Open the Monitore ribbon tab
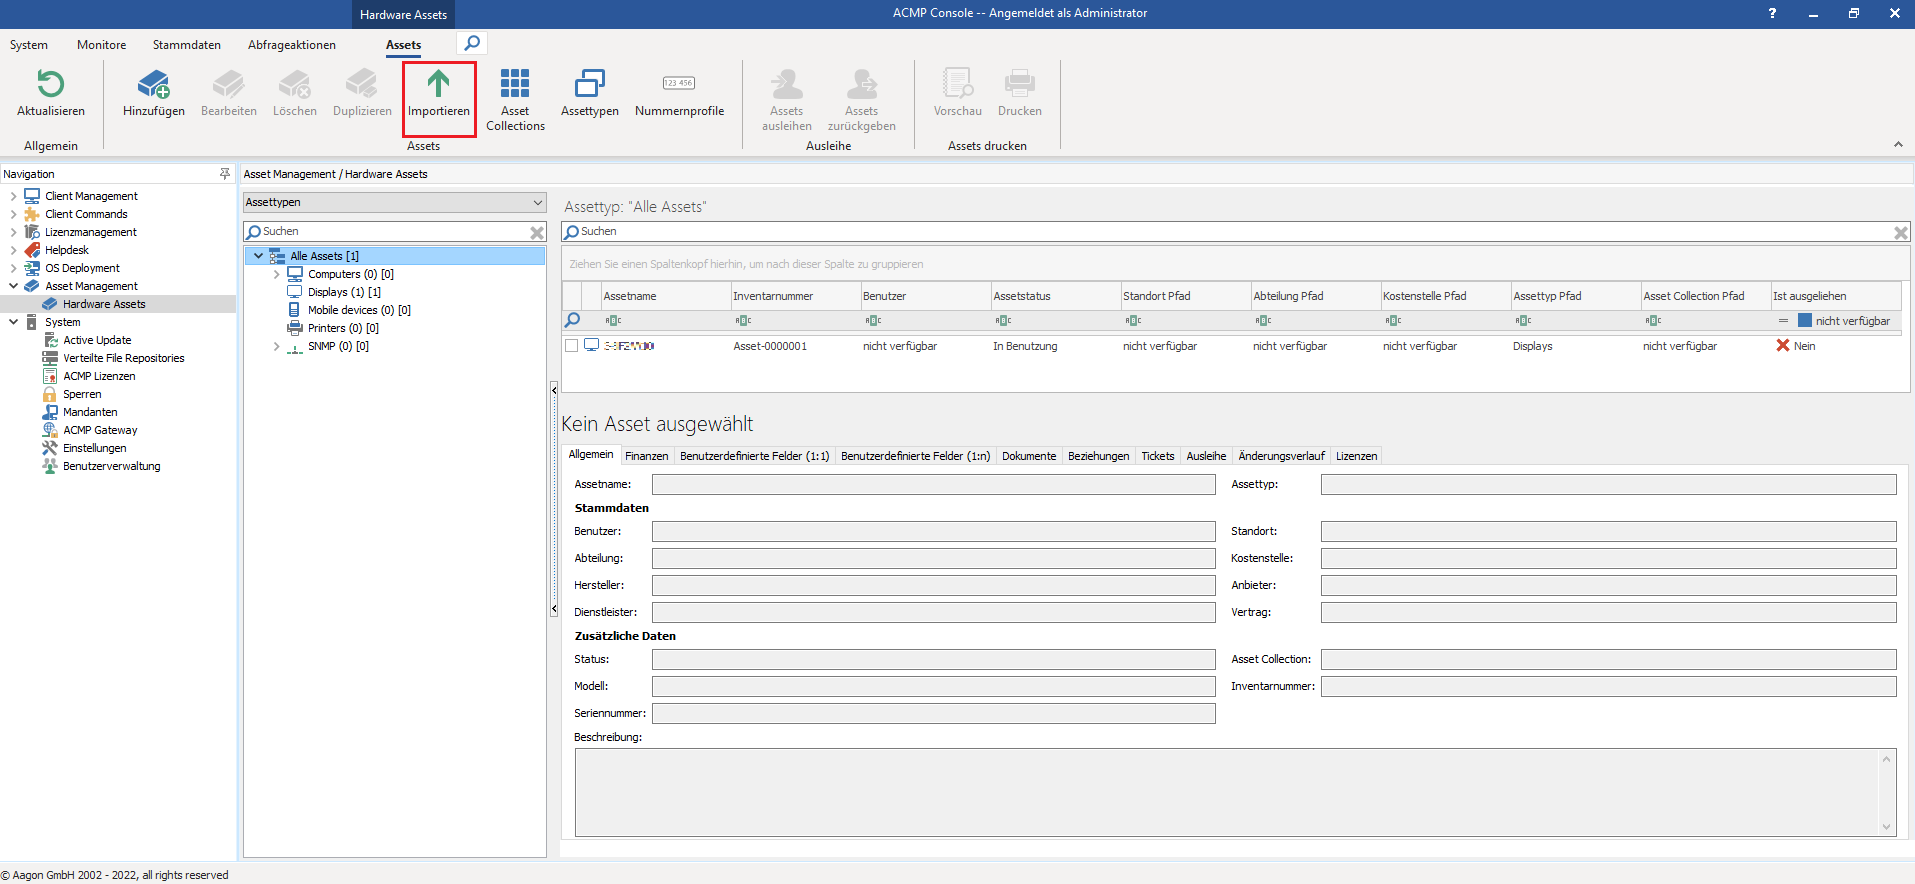The height and width of the screenshot is (884, 1915). point(101,45)
